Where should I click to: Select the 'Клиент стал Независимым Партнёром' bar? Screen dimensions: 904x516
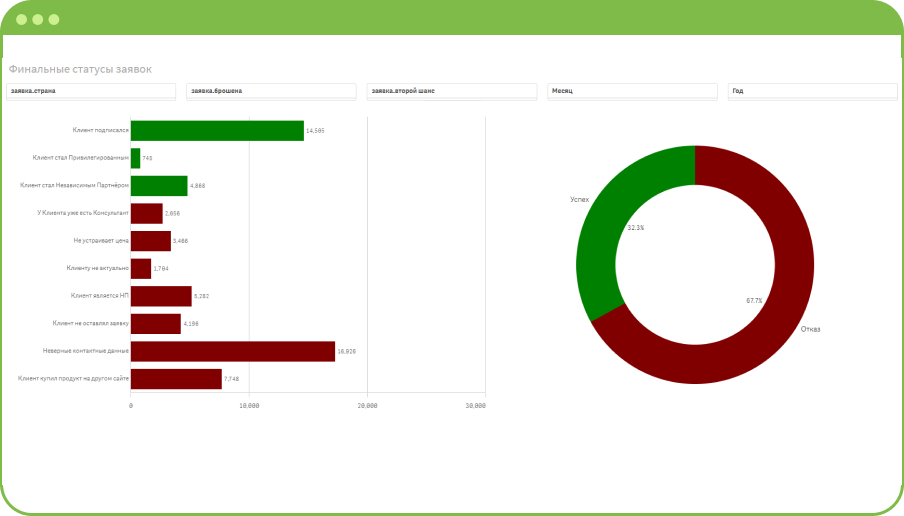pyautogui.click(x=159, y=186)
